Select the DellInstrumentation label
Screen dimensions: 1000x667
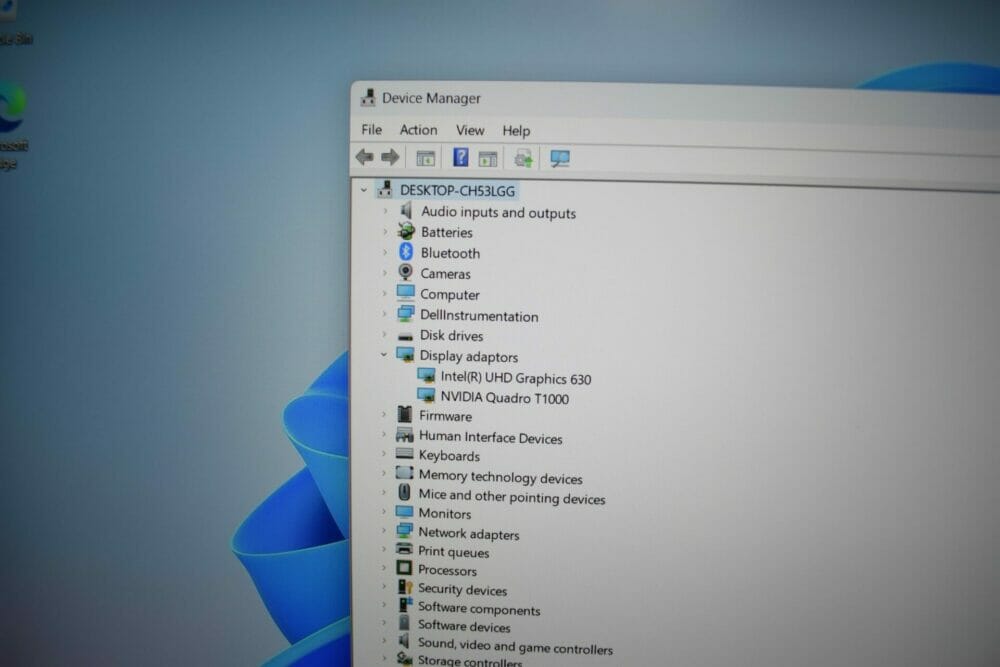click(x=479, y=316)
